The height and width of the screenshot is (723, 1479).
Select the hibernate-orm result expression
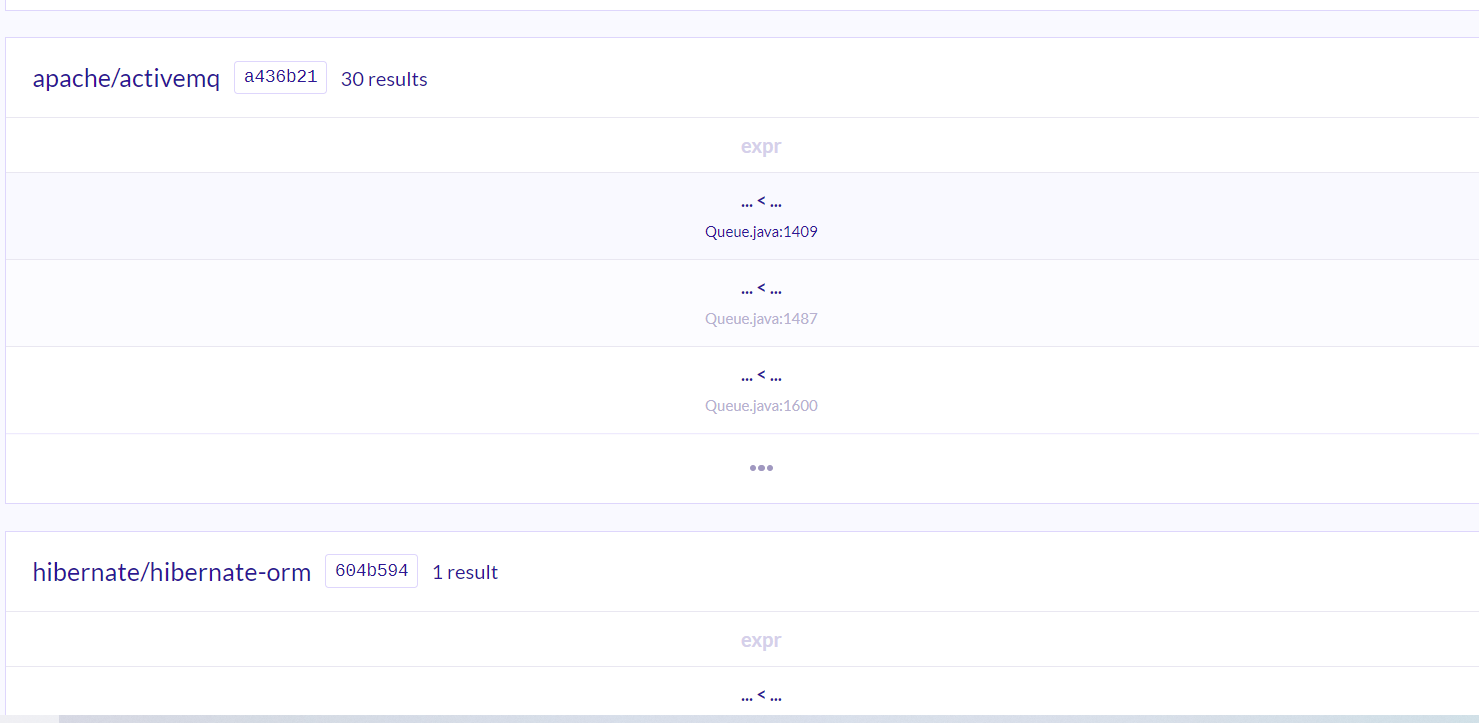(761, 696)
